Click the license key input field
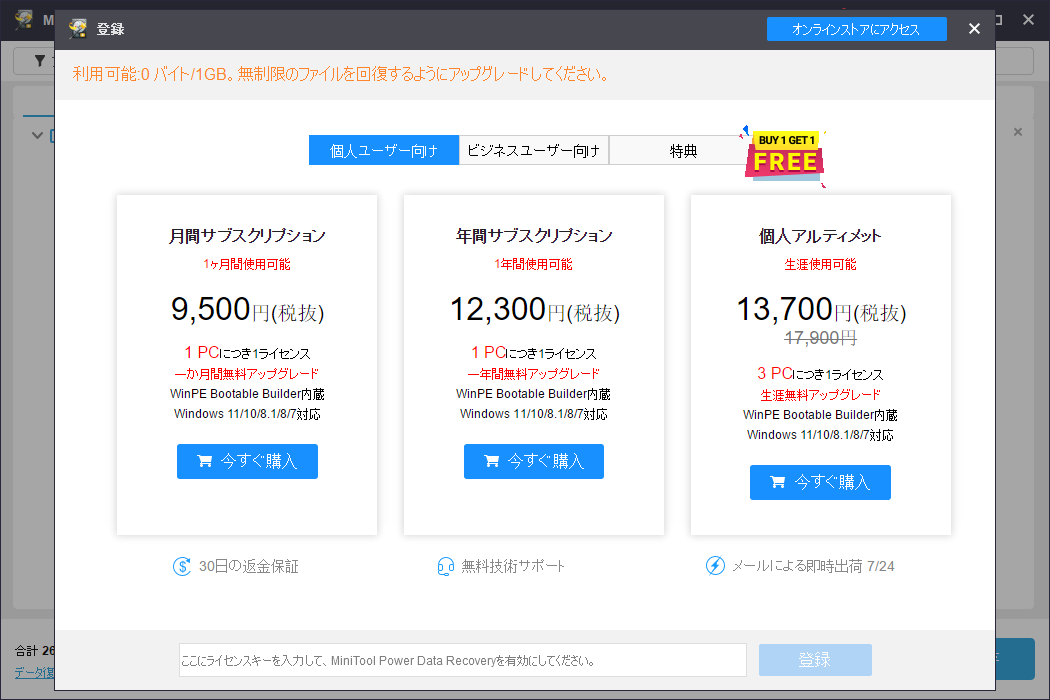1050x700 pixels. point(462,660)
